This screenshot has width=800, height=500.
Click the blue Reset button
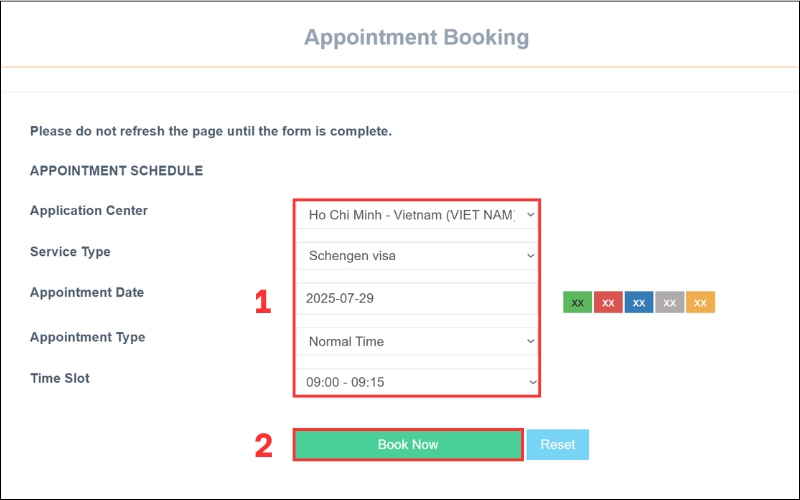click(558, 444)
